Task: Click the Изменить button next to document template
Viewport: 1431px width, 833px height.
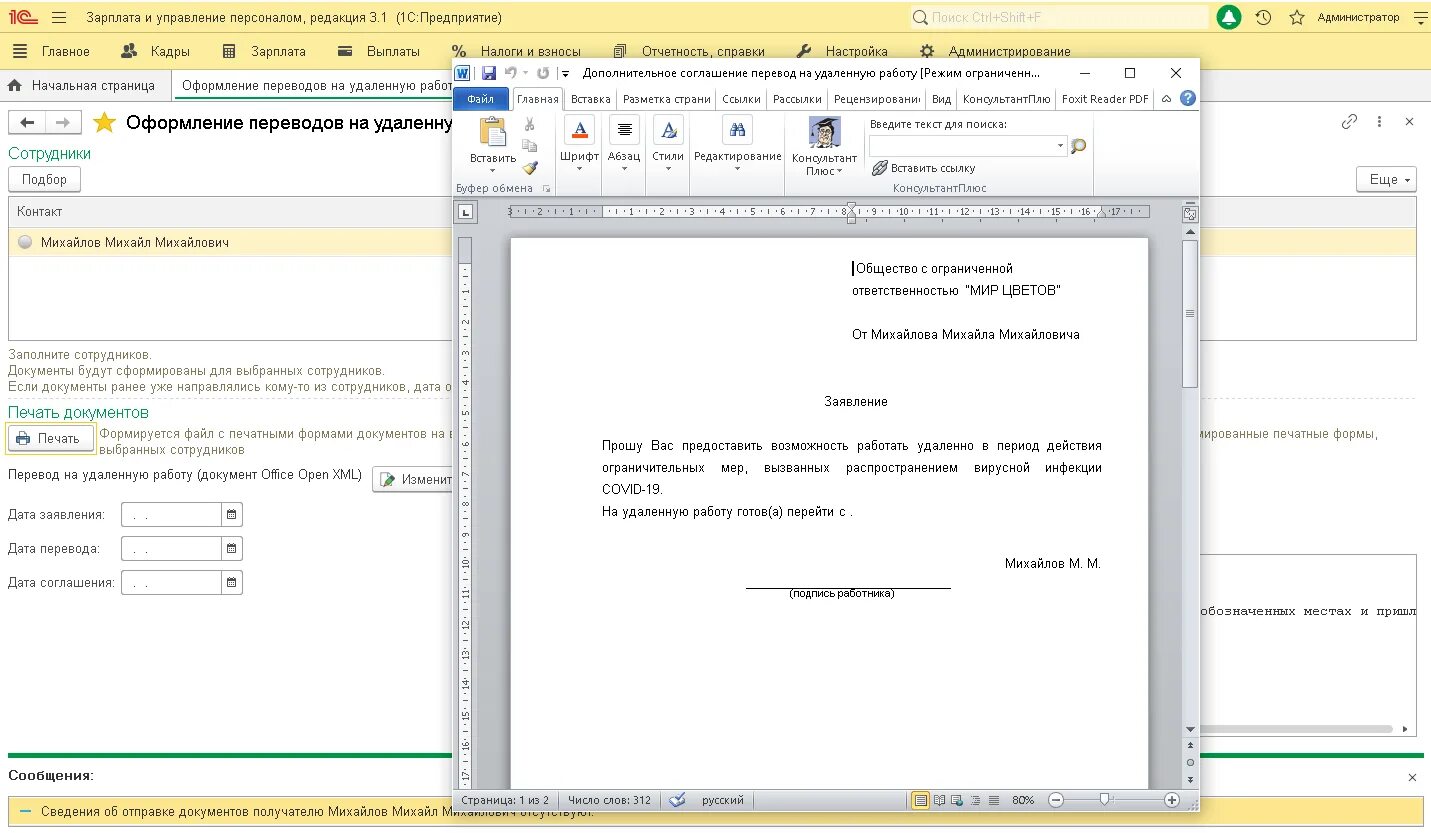Action: coord(414,479)
